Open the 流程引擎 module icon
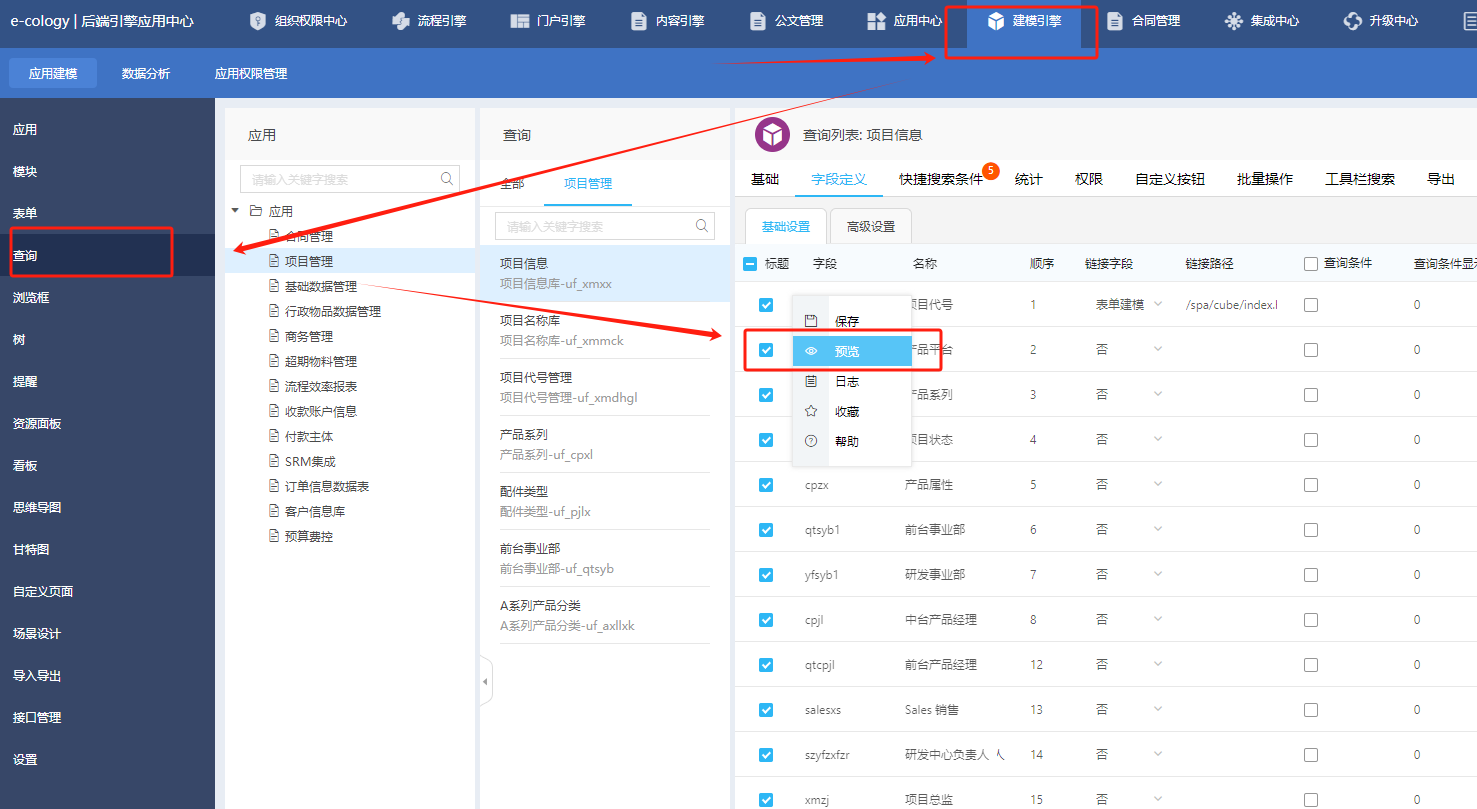Viewport: 1477px width, 809px height. coord(401,21)
